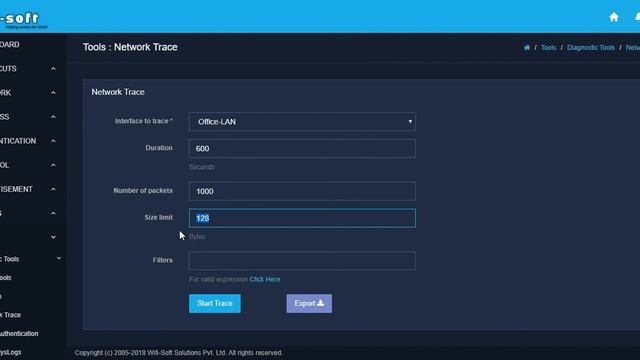The image size is (640, 360).
Task: Collapse the Diagnostic Tools sidebar chevron
Action: 59,258
